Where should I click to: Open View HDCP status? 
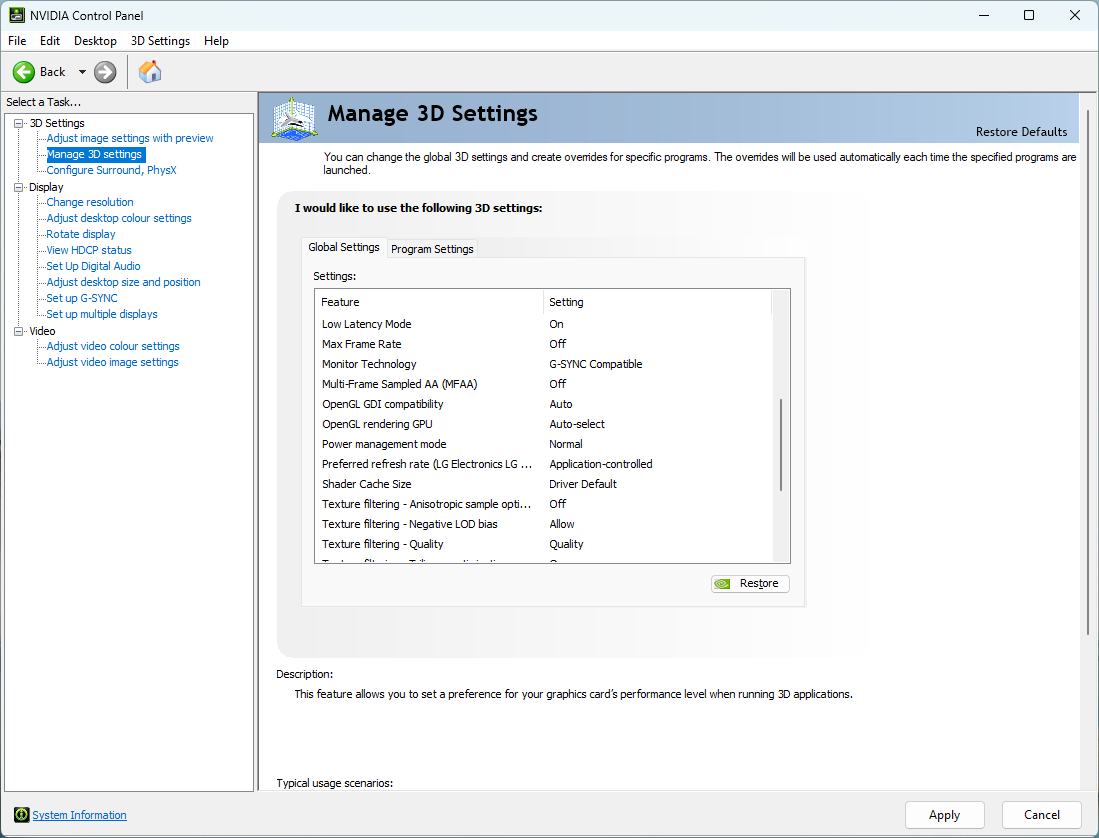point(89,250)
